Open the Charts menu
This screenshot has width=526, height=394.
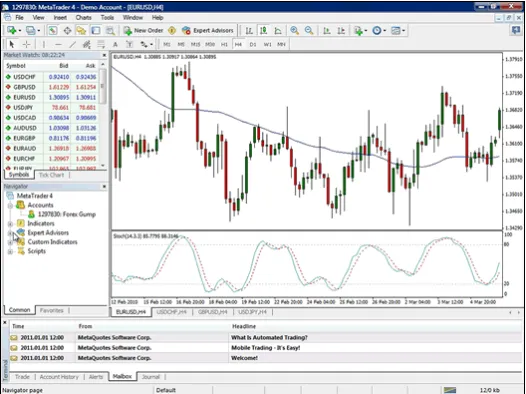[83, 17]
